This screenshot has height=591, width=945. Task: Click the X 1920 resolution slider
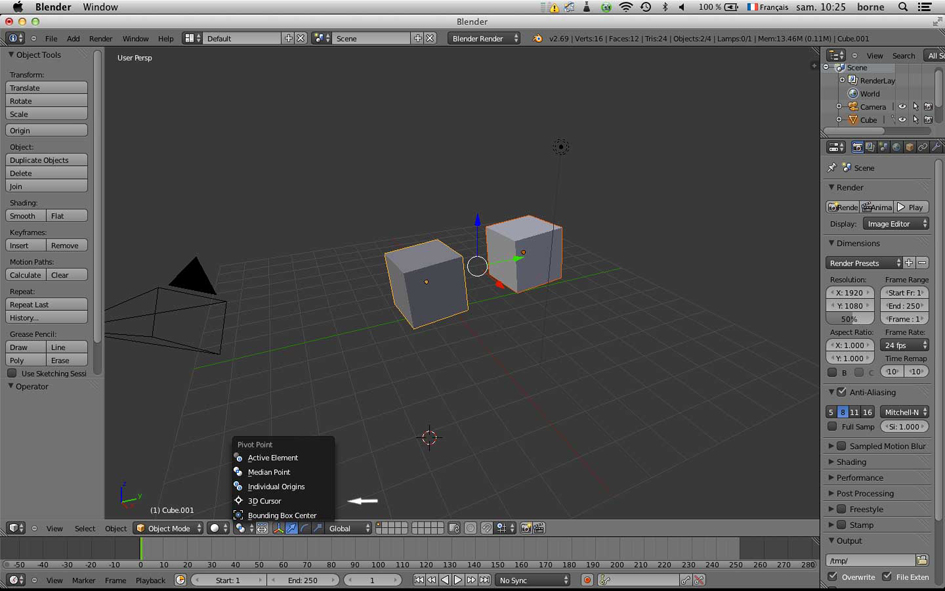pyautogui.click(x=849, y=292)
